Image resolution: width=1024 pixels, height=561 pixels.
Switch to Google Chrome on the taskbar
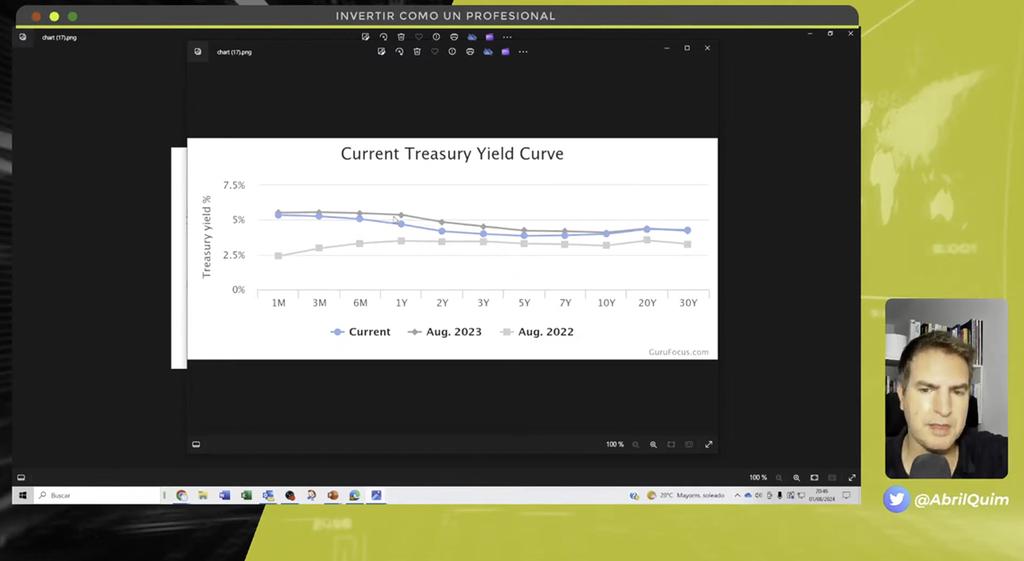[x=181, y=495]
